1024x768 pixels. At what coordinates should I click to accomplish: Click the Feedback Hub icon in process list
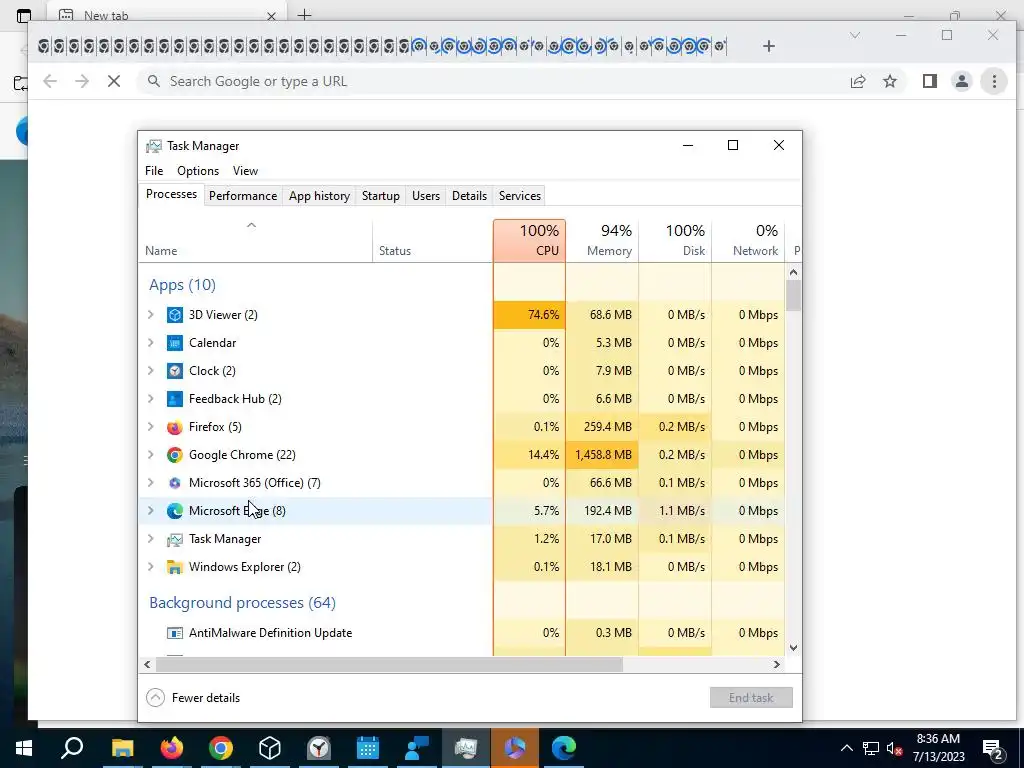click(x=174, y=399)
